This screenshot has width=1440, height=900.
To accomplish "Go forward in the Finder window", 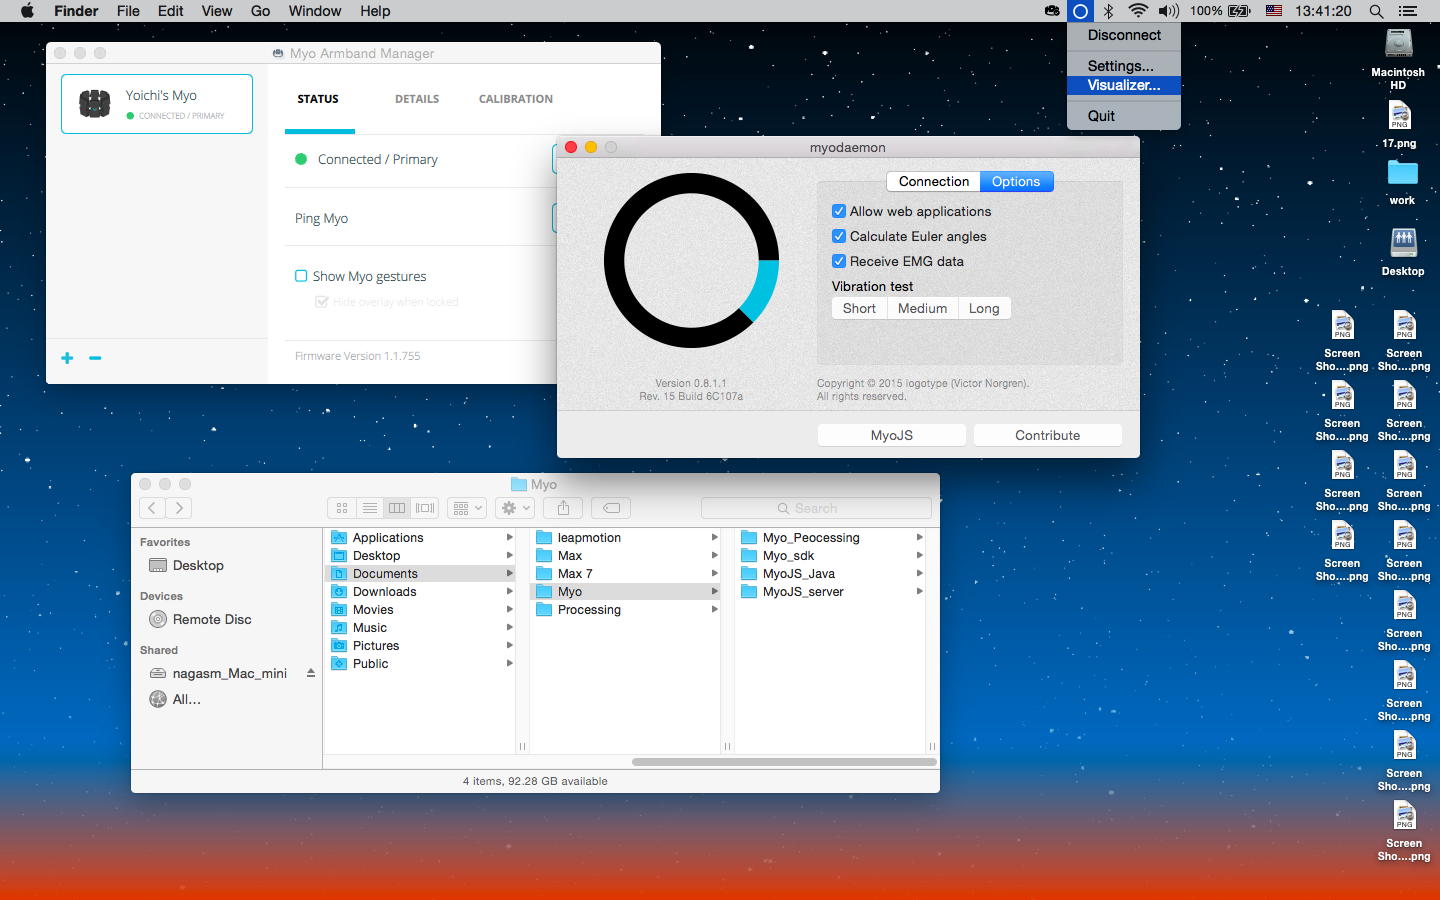I will (179, 508).
